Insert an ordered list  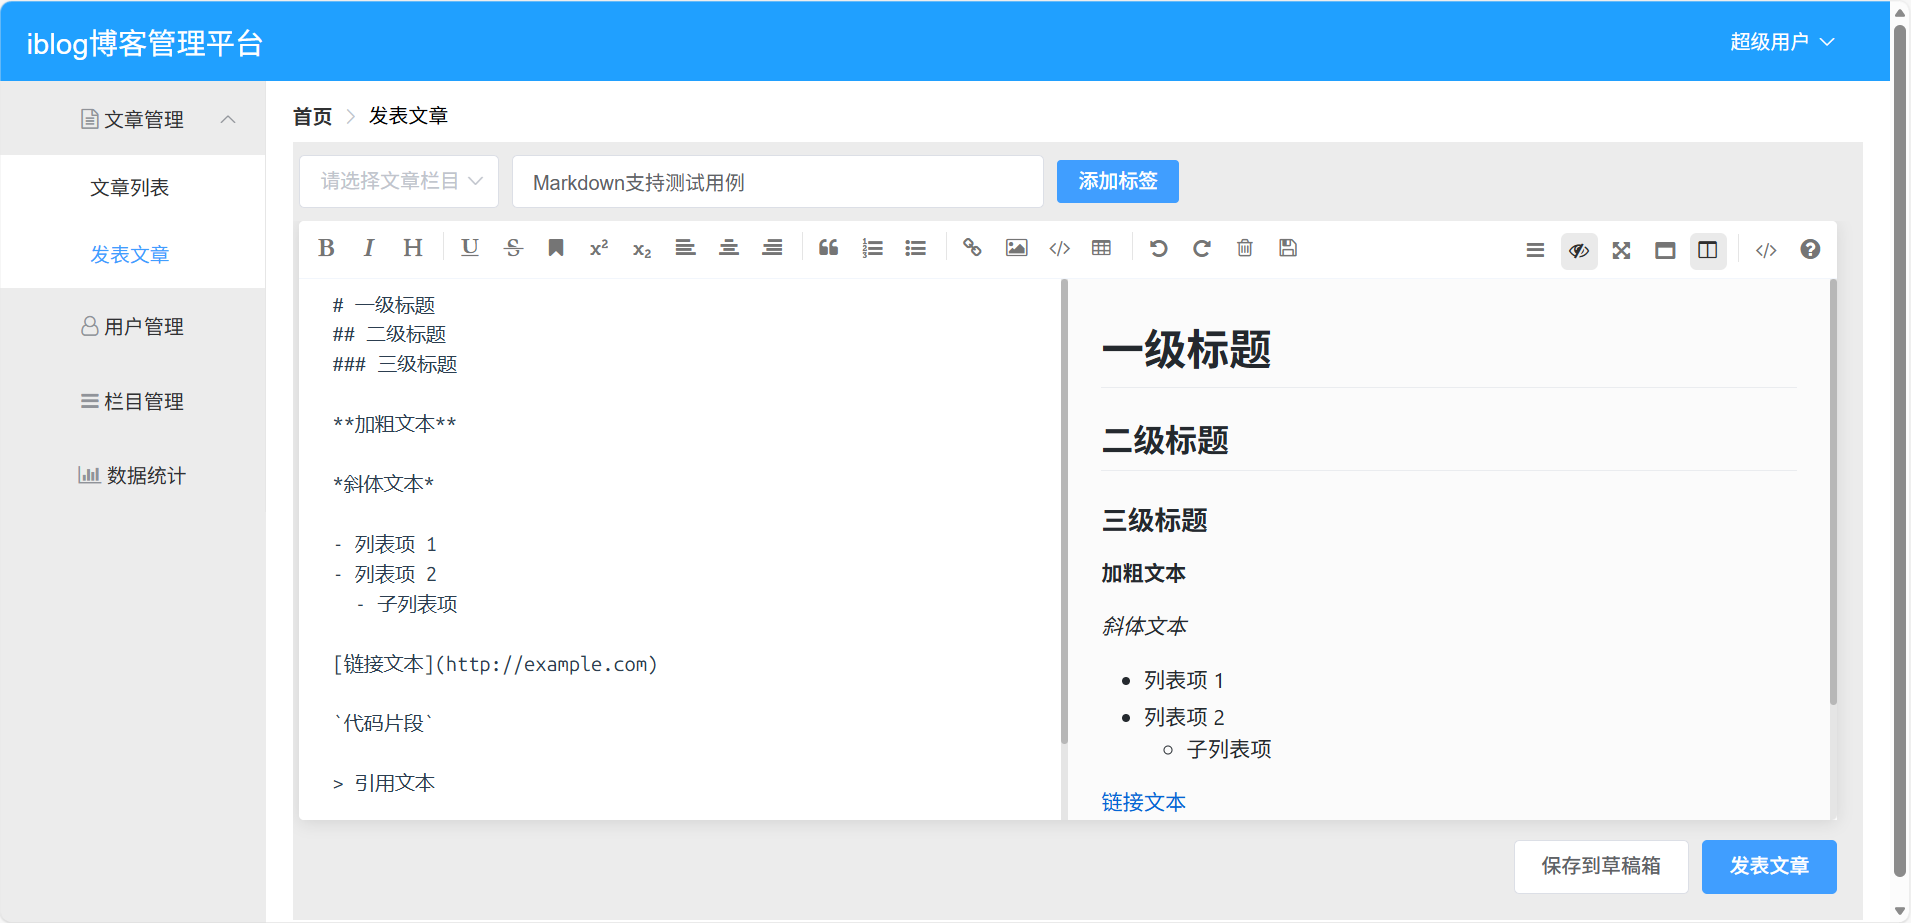[x=872, y=248]
